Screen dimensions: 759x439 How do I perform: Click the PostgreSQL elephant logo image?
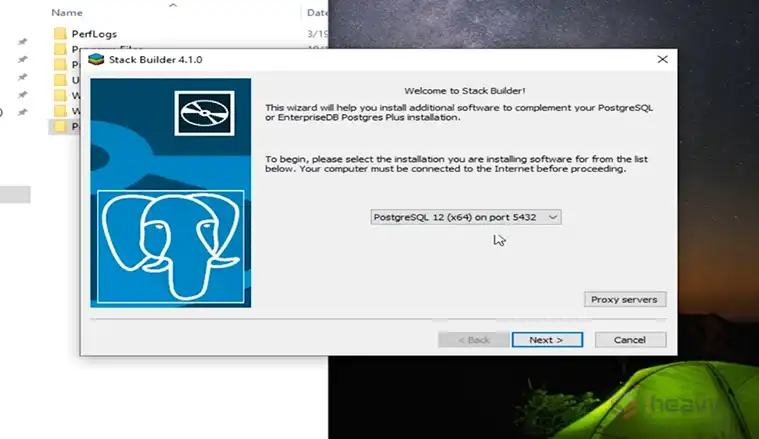click(170, 246)
